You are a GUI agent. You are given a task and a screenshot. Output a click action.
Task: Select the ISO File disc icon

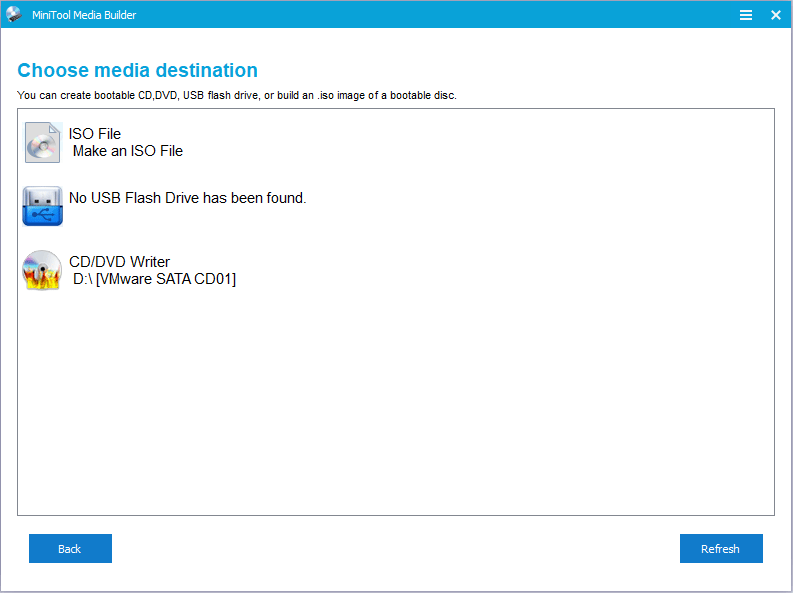pos(42,142)
